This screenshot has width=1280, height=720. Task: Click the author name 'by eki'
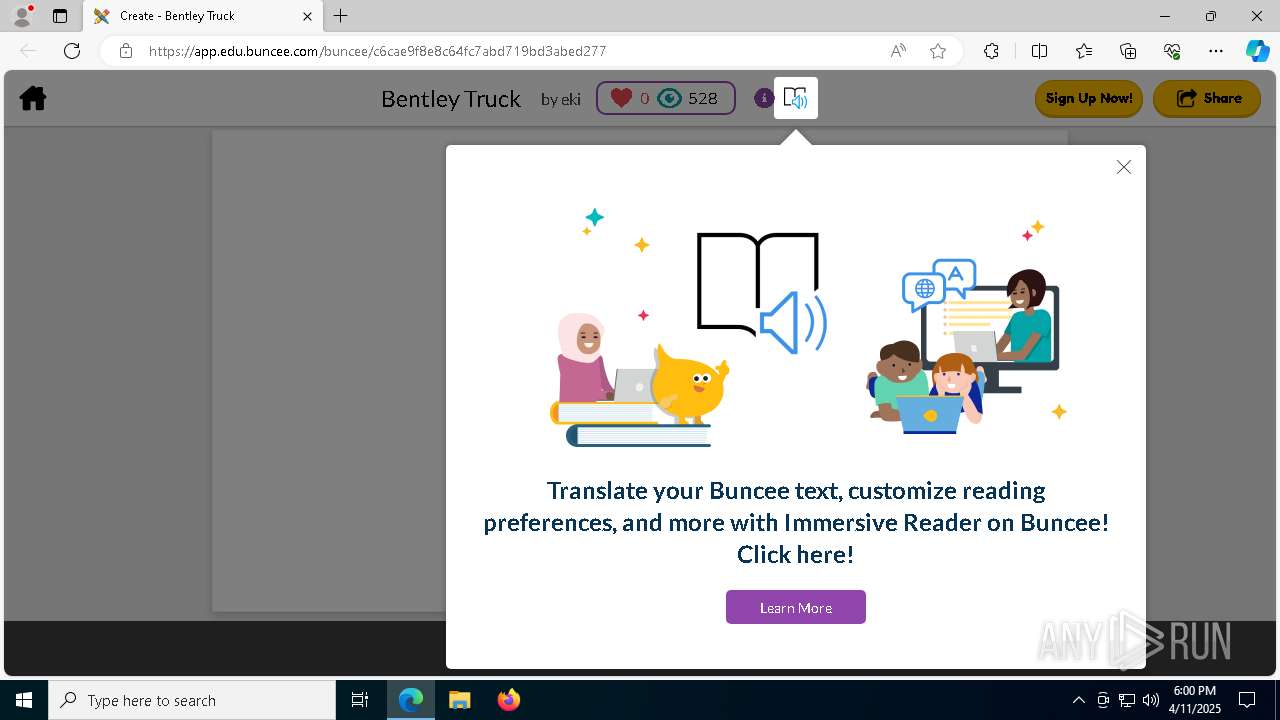pyautogui.click(x=560, y=99)
